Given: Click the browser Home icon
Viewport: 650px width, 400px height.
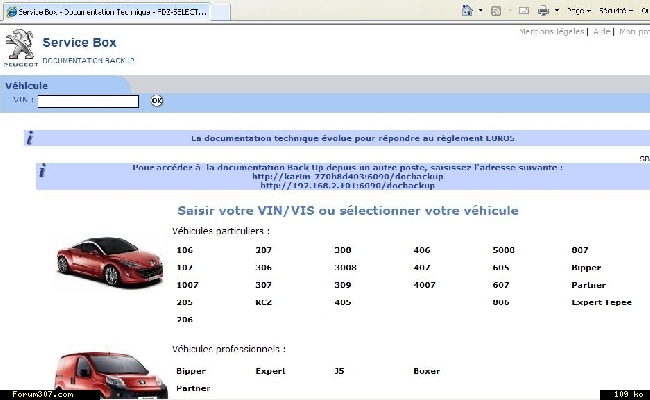Looking at the screenshot, I should click(x=467, y=10).
